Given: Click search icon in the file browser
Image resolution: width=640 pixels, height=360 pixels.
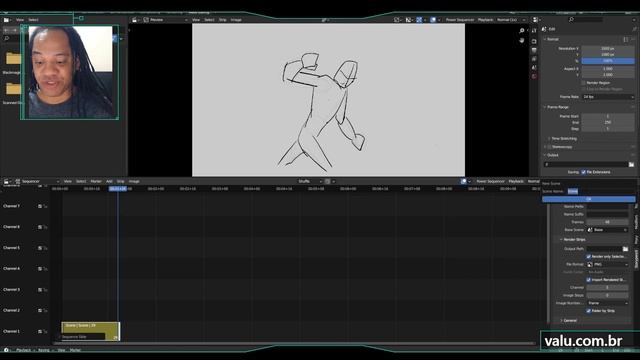Looking at the screenshot, I should pyautogui.click(x=7, y=38).
